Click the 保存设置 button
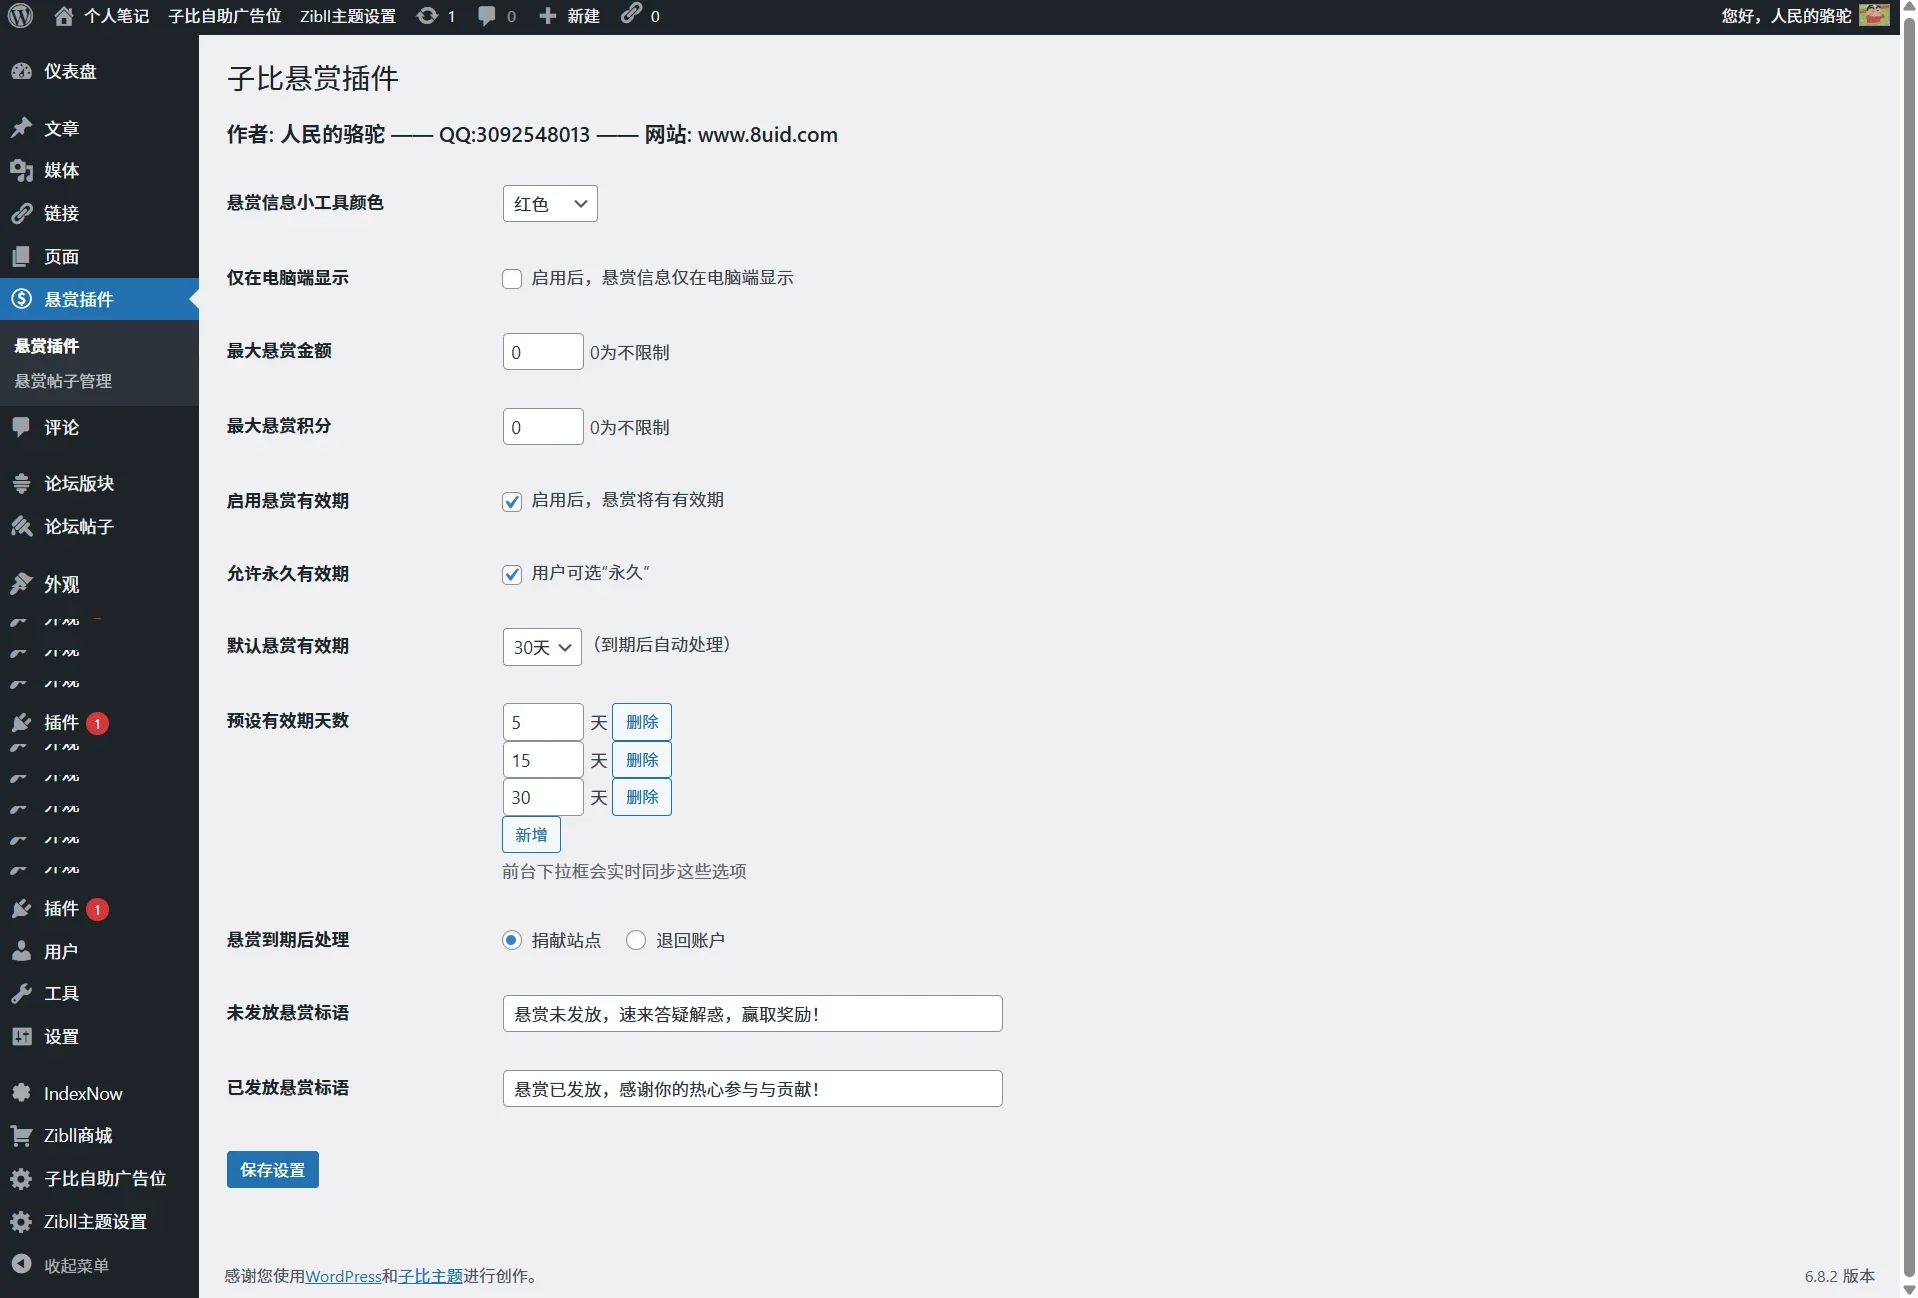This screenshot has width=1918, height=1298. click(271, 1169)
